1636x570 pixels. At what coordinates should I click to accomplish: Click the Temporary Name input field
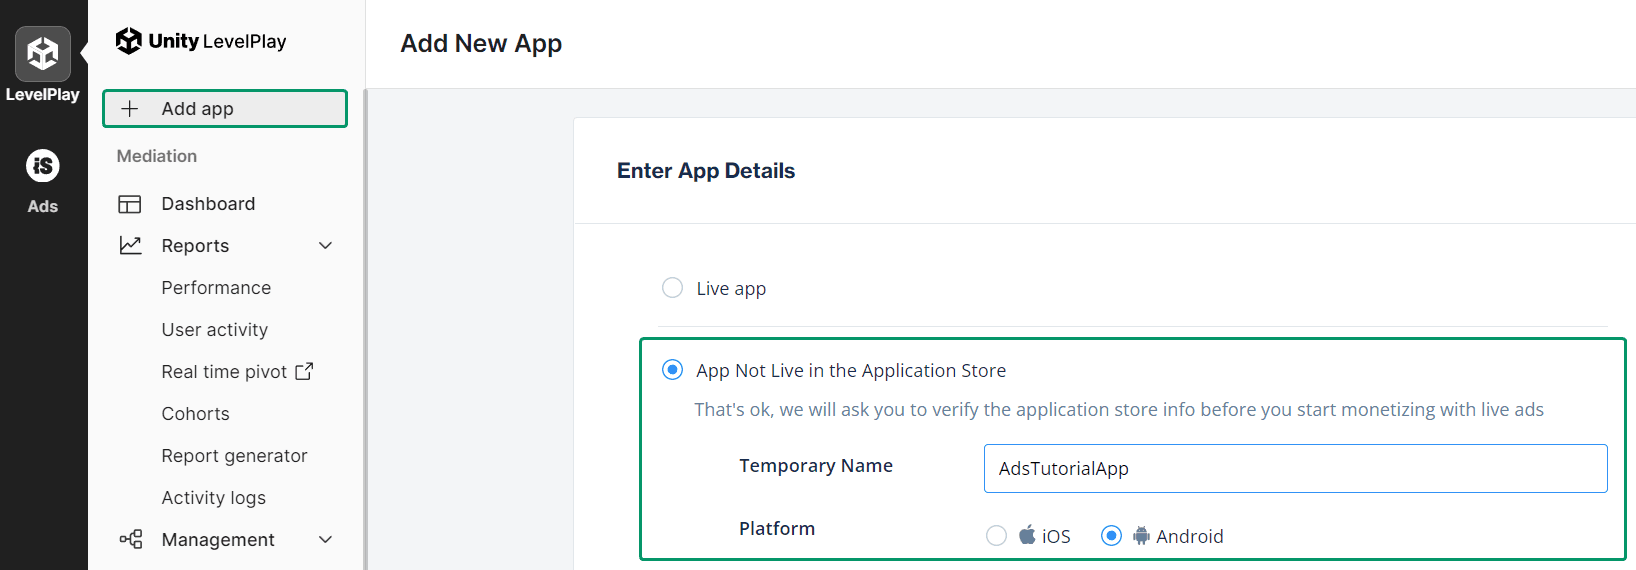point(1295,468)
